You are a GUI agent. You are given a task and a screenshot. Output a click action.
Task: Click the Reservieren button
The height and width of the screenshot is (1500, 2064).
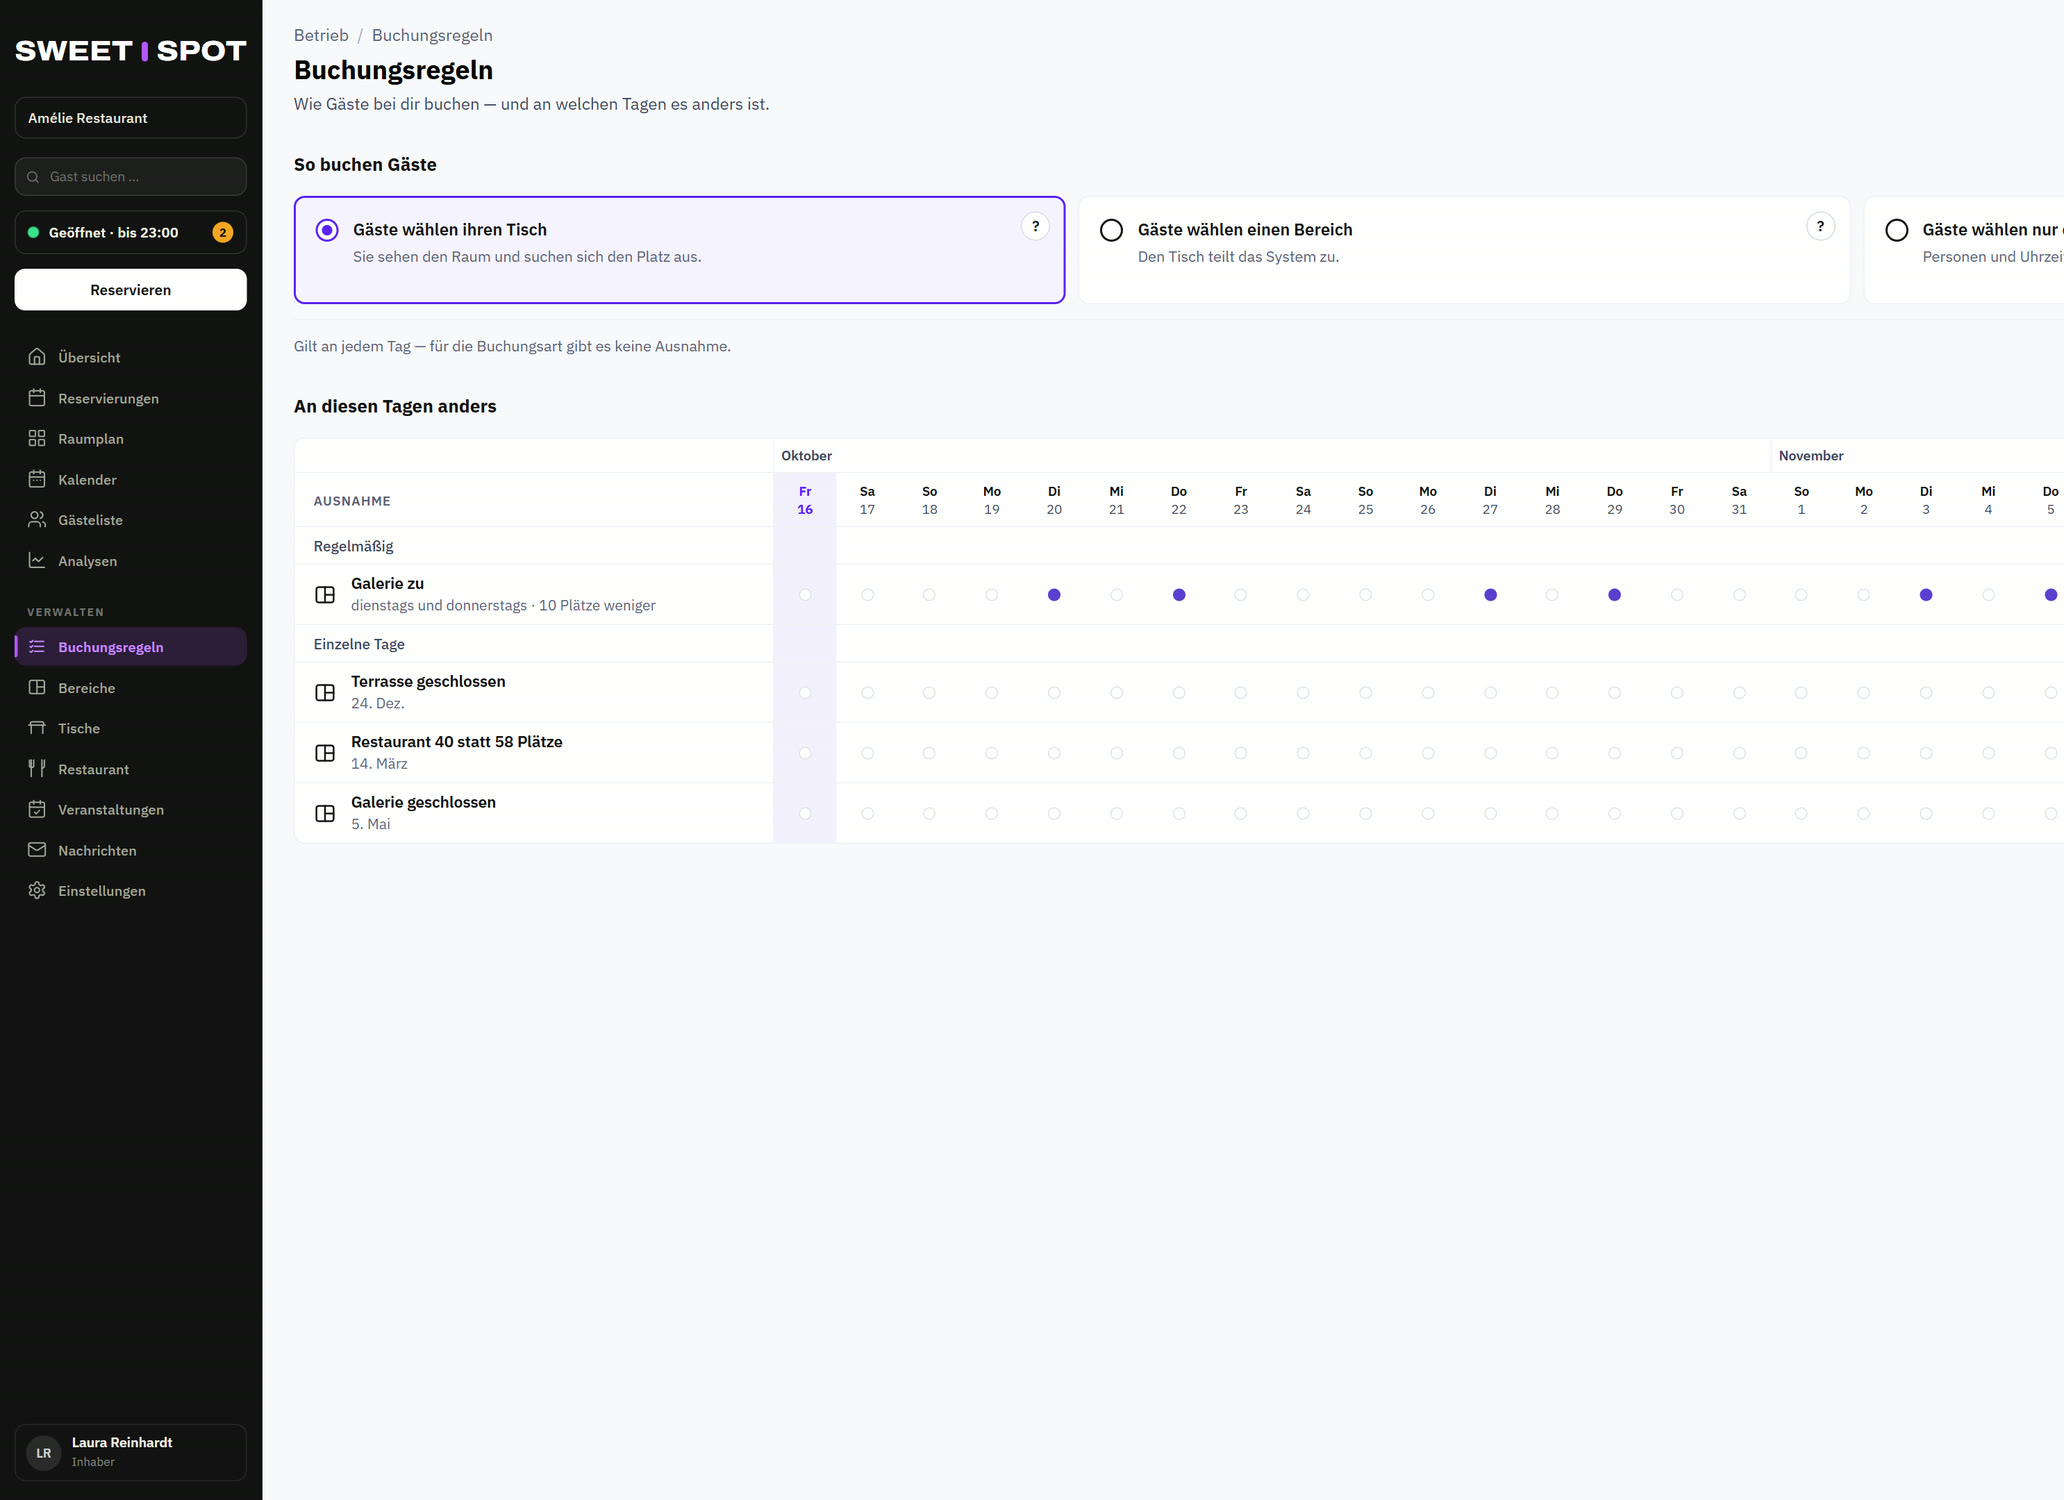coord(131,290)
